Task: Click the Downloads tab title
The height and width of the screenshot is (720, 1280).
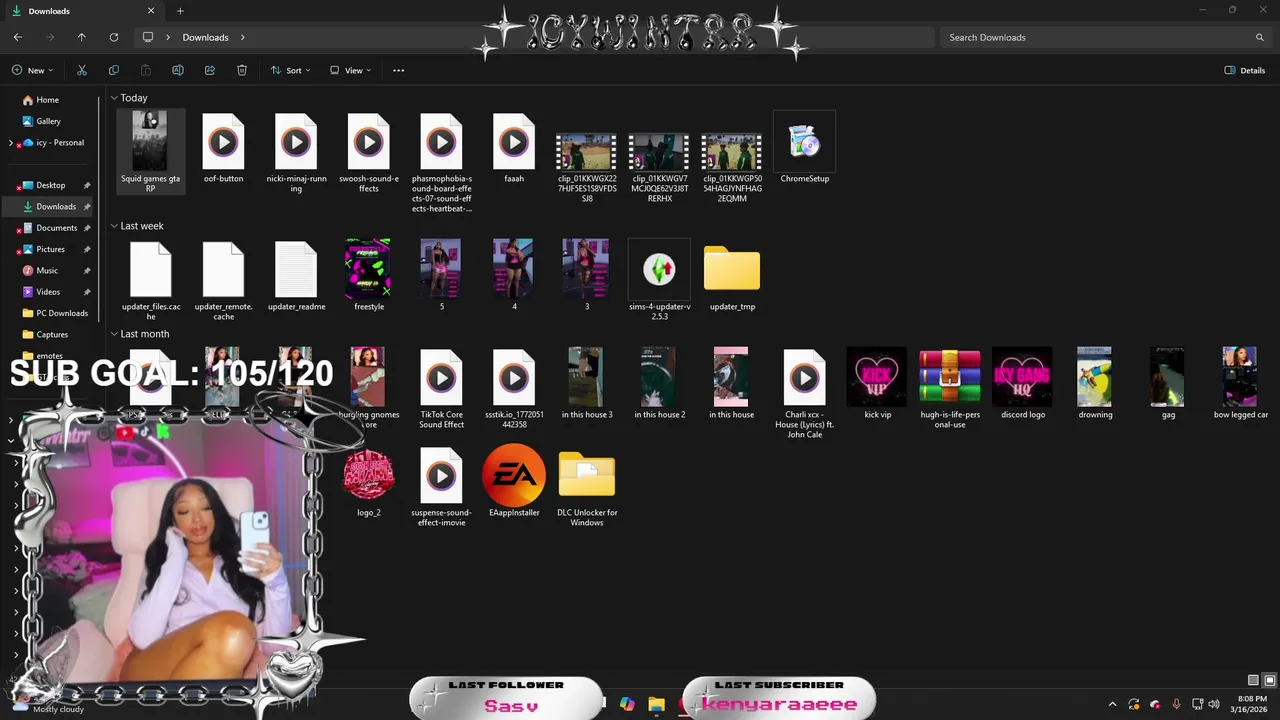Action: [49, 11]
